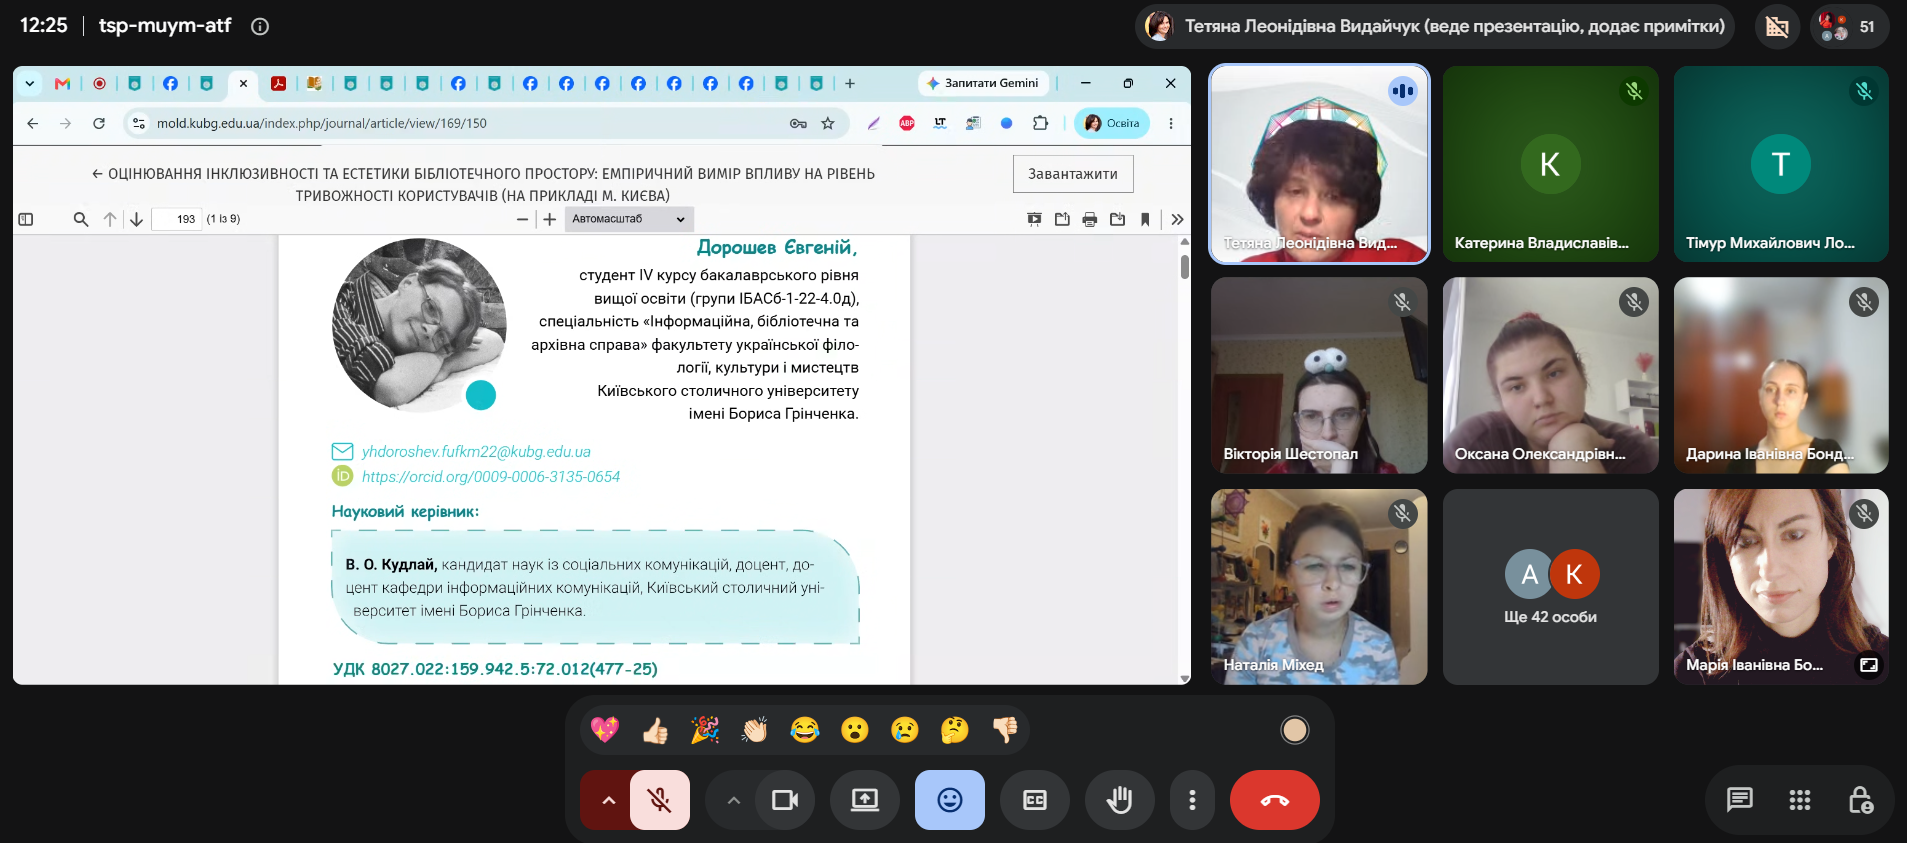Open the activities grid icon
The height and width of the screenshot is (843, 1907).
pos(1800,800)
